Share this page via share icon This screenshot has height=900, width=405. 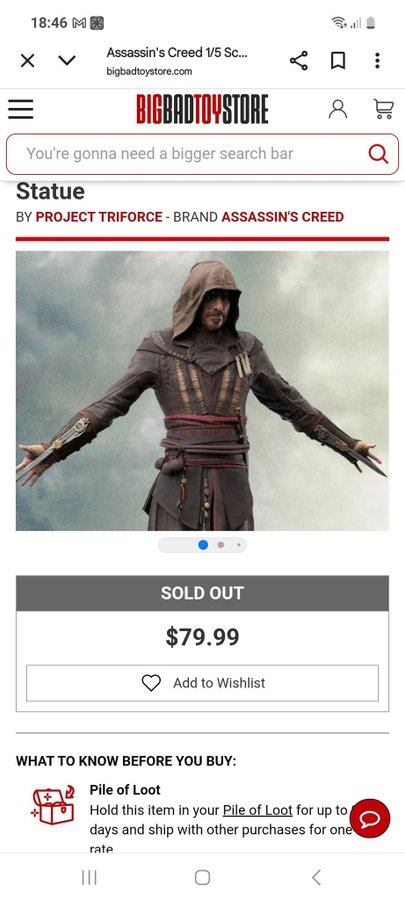(298, 60)
